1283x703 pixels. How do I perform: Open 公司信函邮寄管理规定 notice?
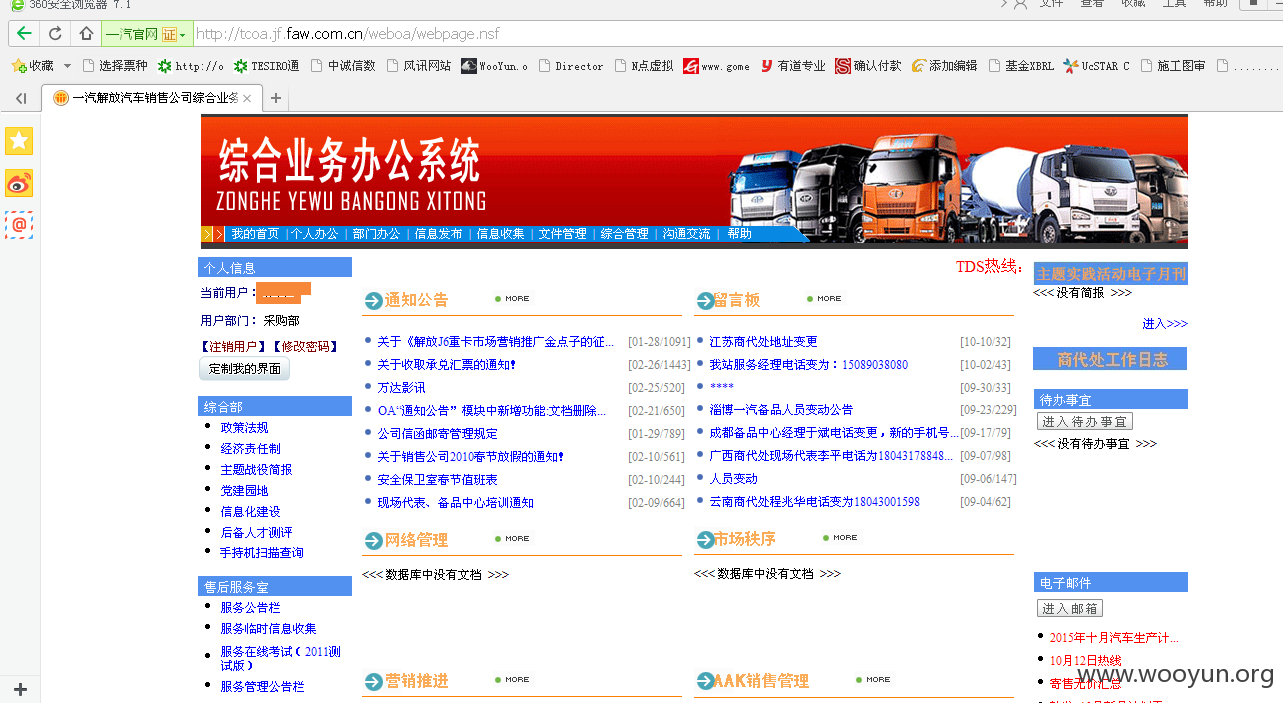pyautogui.click(x=437, y=434)
